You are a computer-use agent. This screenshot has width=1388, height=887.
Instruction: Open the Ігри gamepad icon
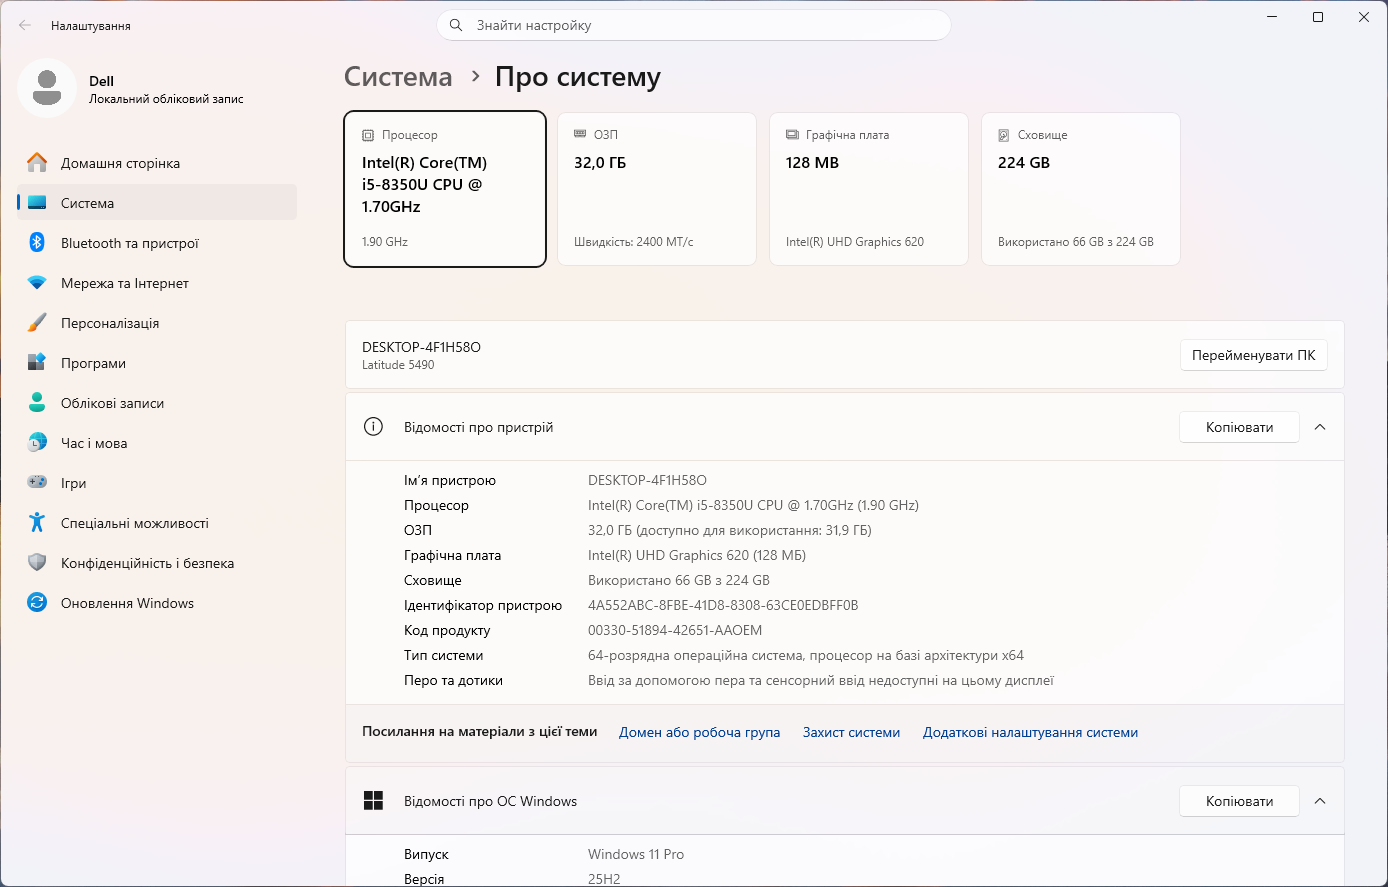[37, 483]
